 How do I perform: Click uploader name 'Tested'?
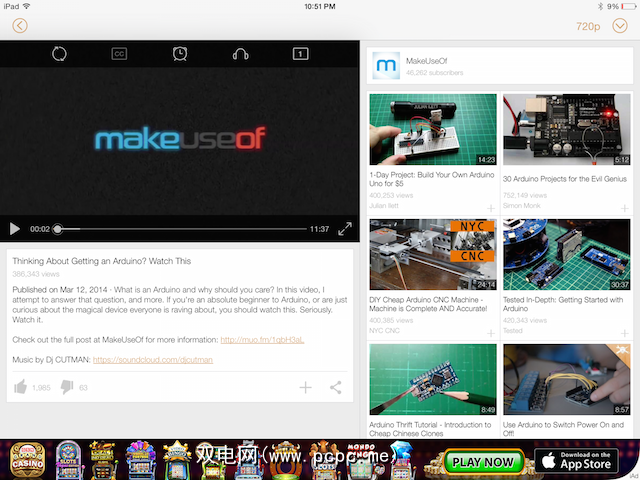[513, 331]
